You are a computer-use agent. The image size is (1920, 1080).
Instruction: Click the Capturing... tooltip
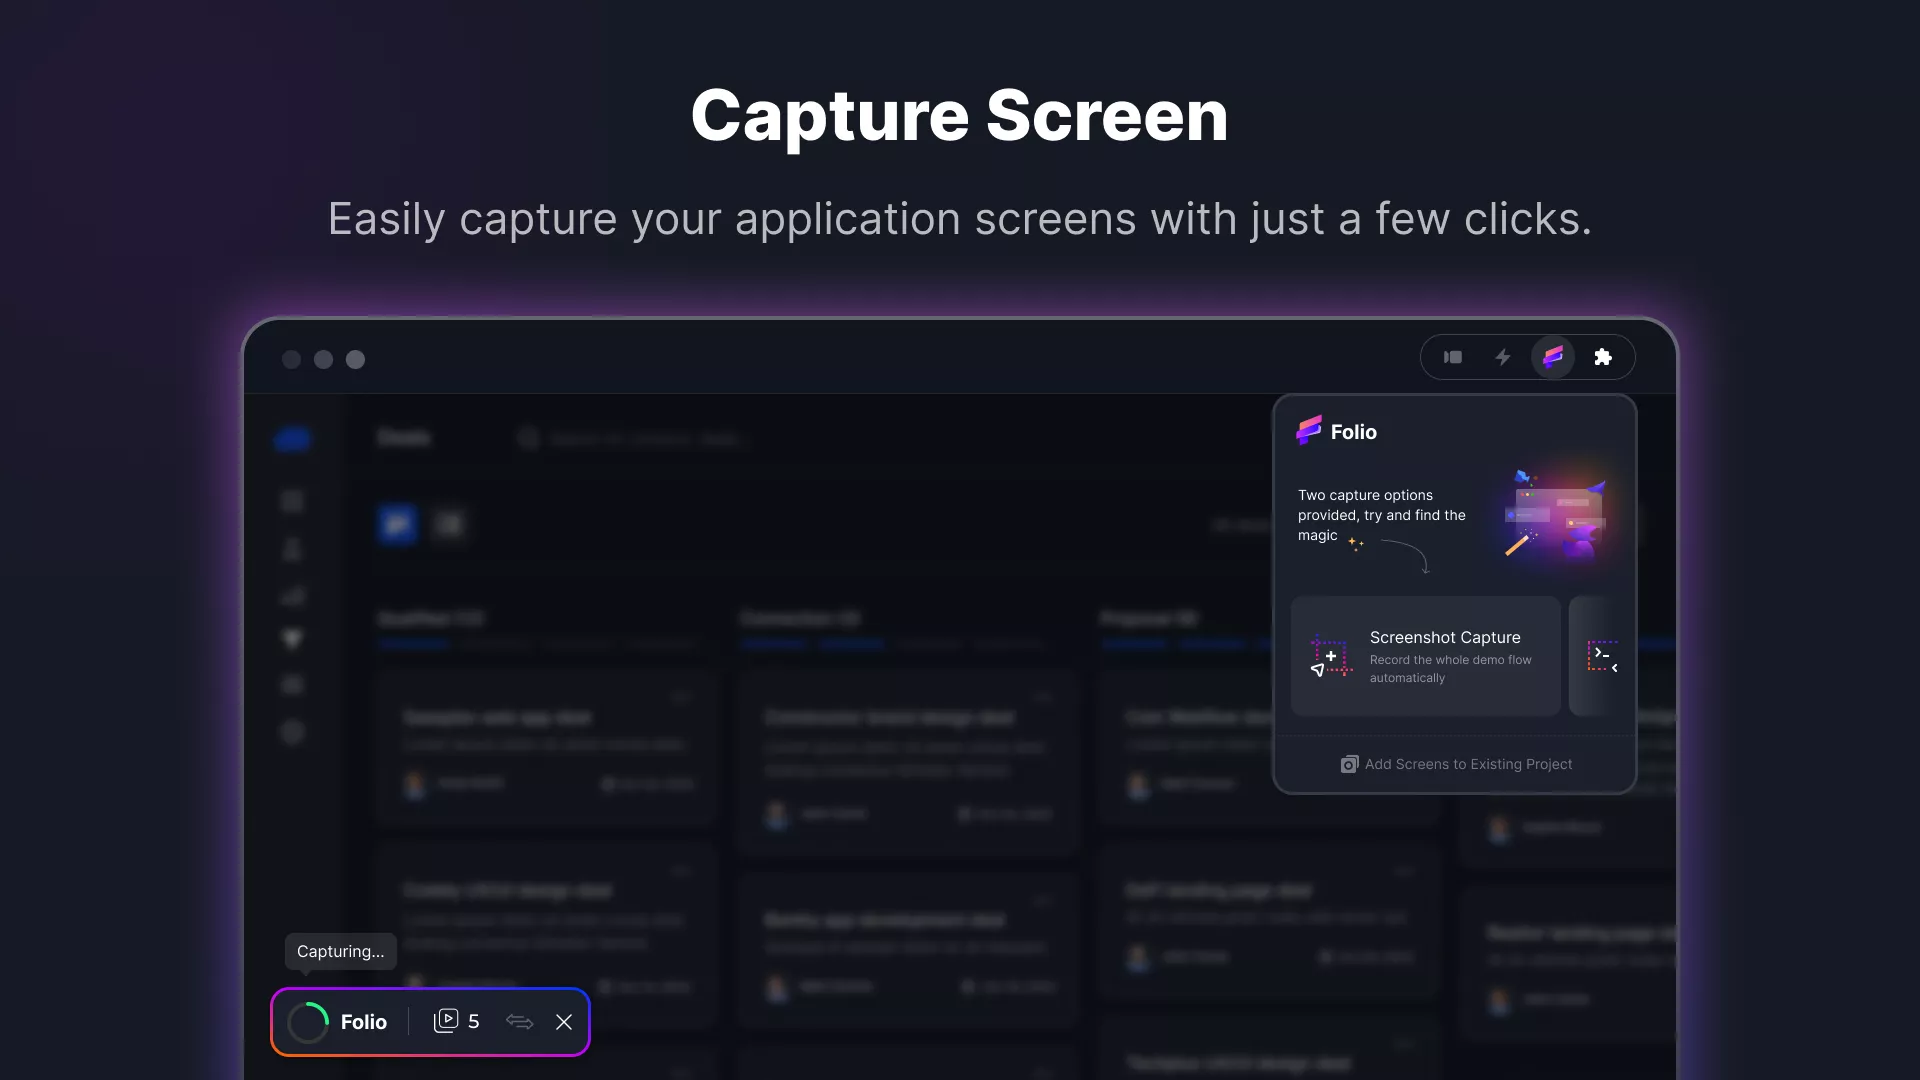click(x=340, y=951)
